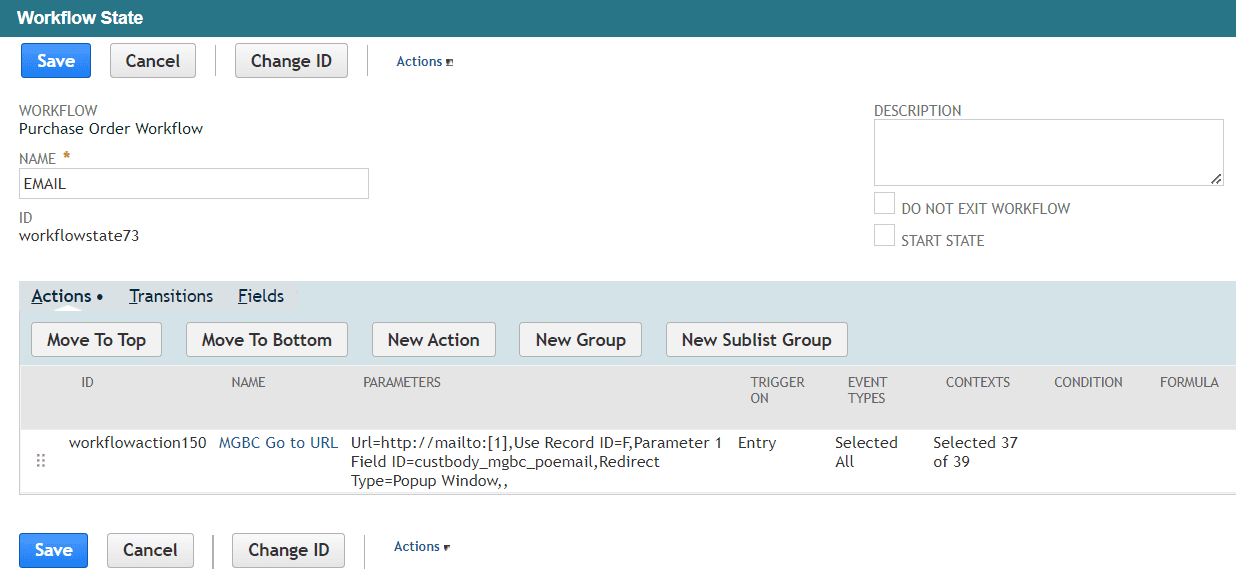Create a New Sublist Group
The height and width of the screenshot is (575, 1236).
pyautogui.click(x=756, y=340)
